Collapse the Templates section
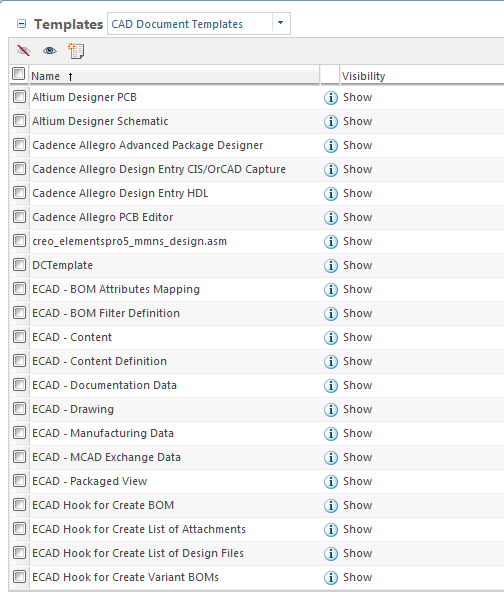Screen dimensions: 504x592 click(x=22, y=24)
